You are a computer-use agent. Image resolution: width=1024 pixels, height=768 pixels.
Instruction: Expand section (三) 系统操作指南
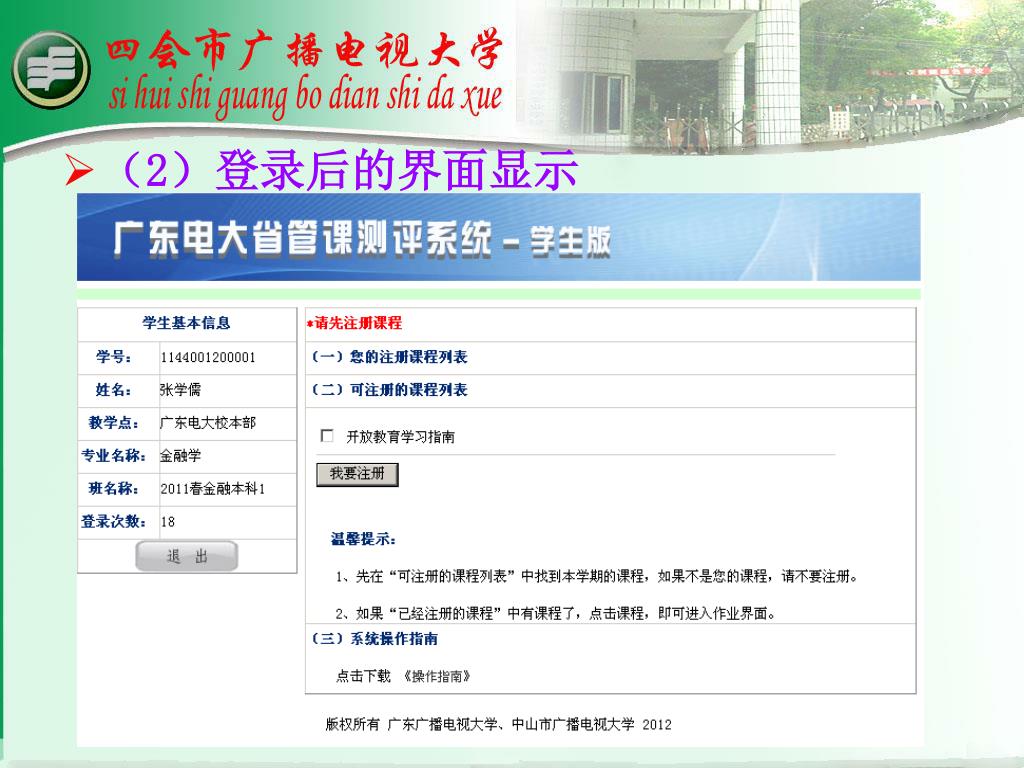pos(374,639)
